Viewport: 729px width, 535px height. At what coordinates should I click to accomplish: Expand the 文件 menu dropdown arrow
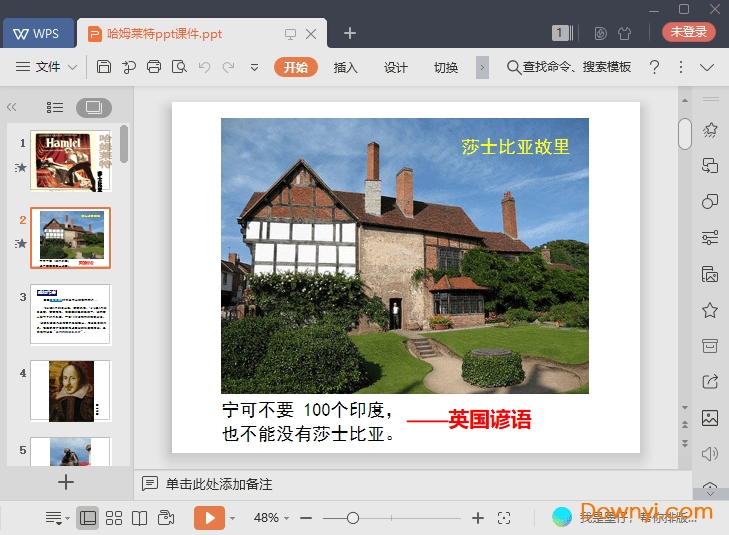point(72,68)
